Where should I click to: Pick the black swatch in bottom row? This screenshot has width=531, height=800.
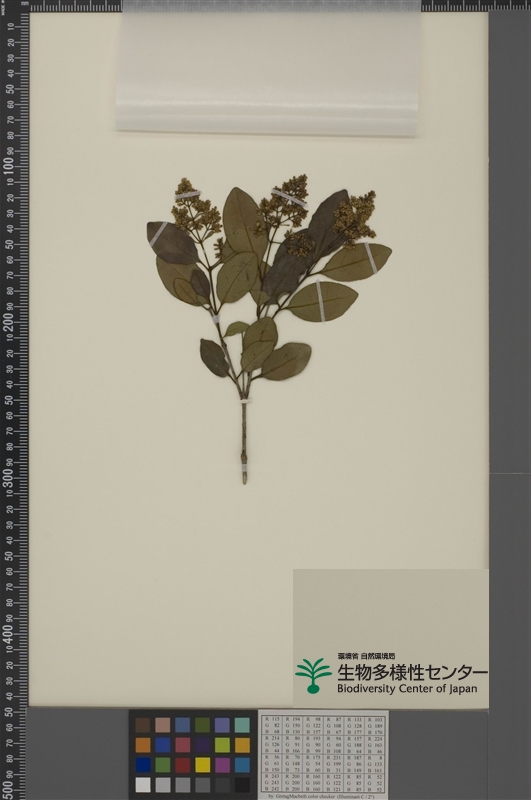(x=242, y=784)
